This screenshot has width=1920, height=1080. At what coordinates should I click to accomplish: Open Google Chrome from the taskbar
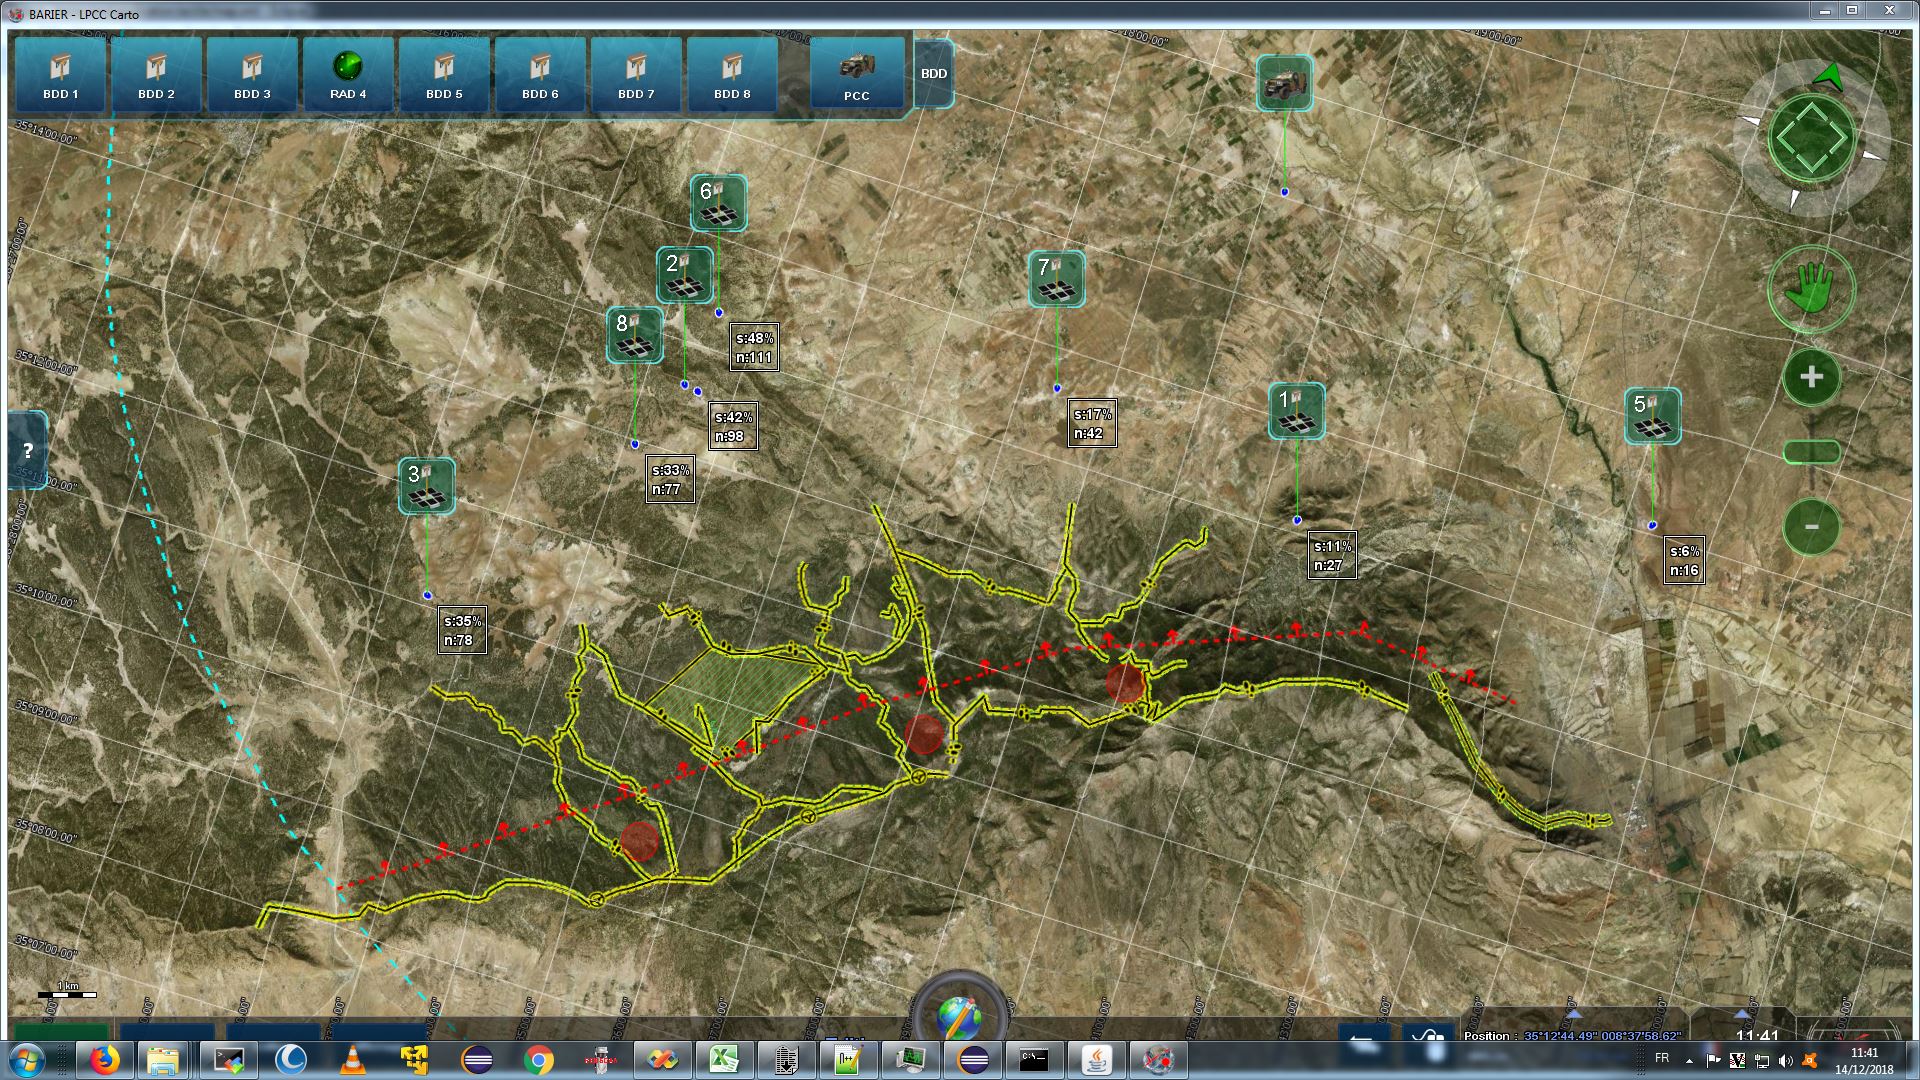tap(538, 1059)
